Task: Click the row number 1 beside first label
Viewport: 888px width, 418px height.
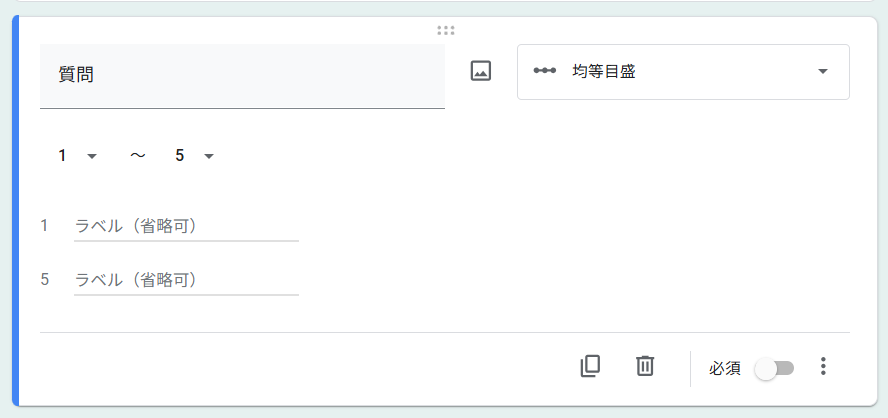Action: [44, 226]
